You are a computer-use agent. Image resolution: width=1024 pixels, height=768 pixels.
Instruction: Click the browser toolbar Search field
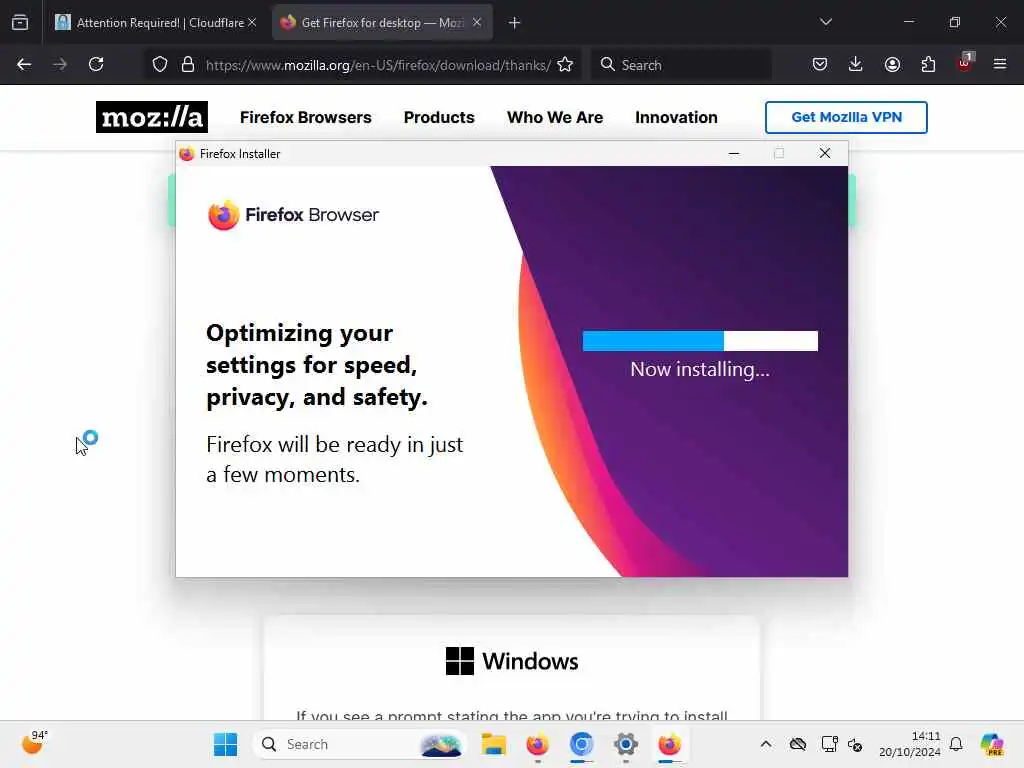(682, 65)
